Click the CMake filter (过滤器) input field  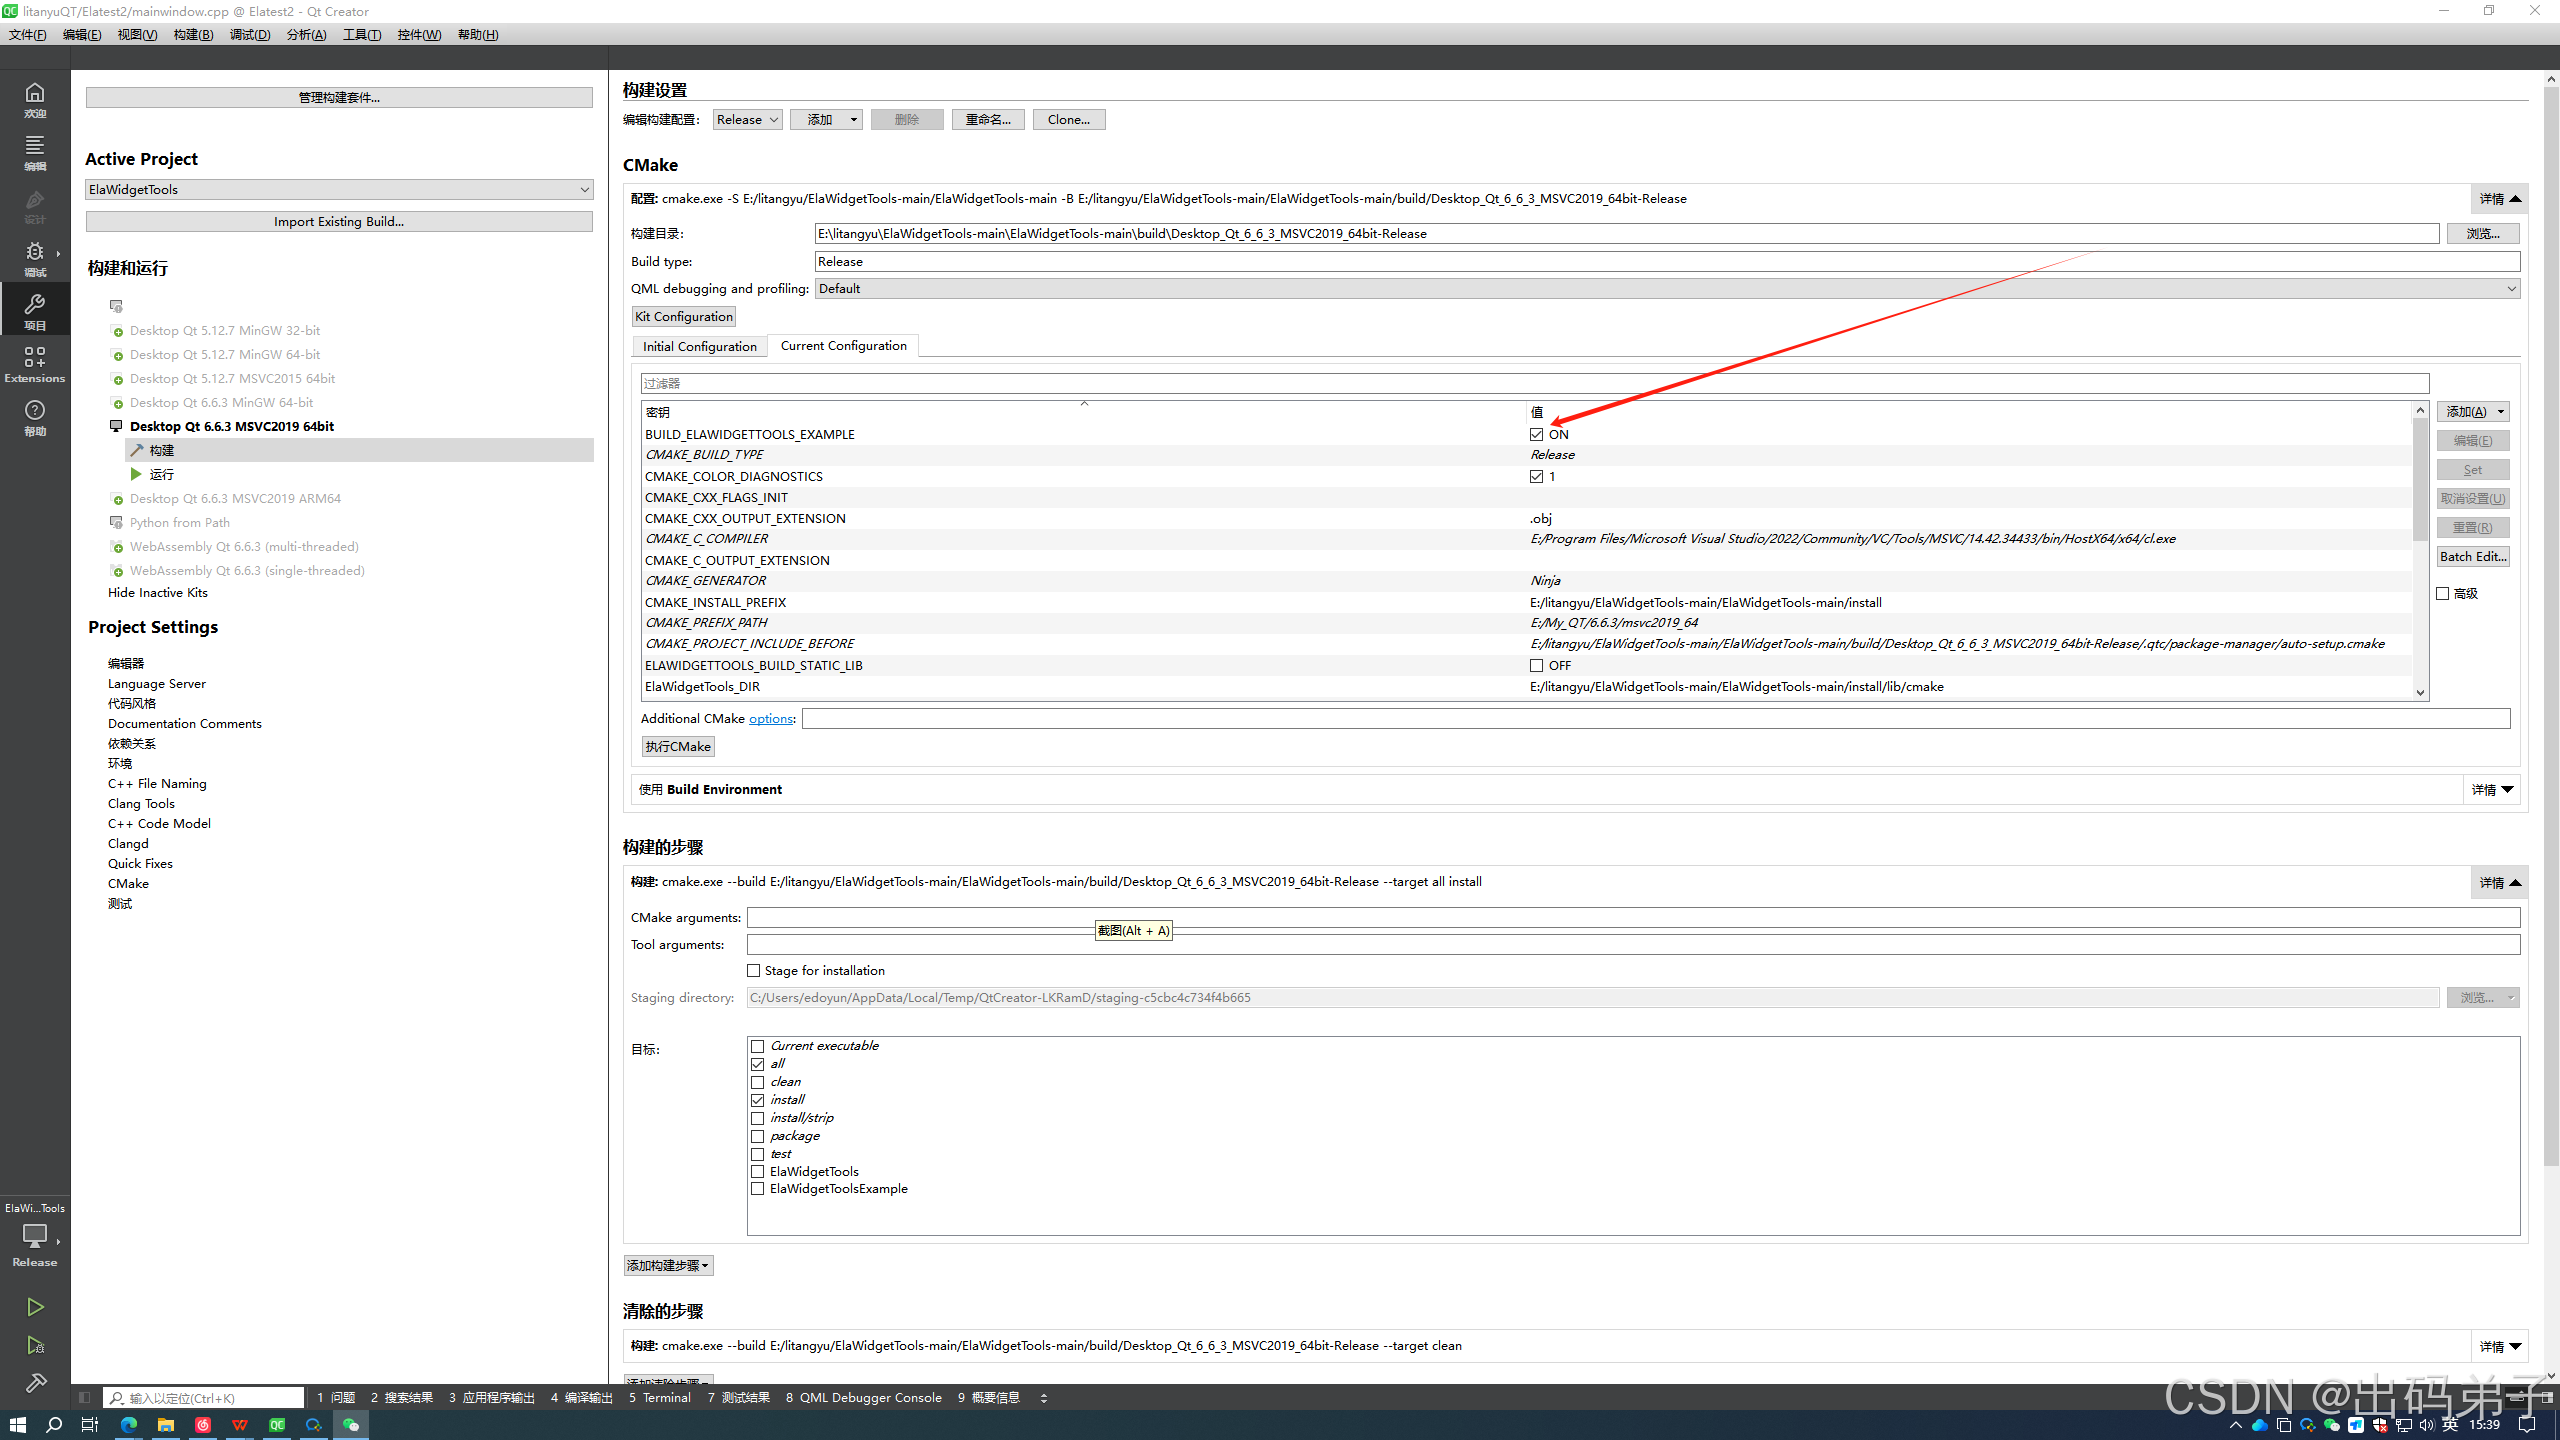[x=1535, y=383]
